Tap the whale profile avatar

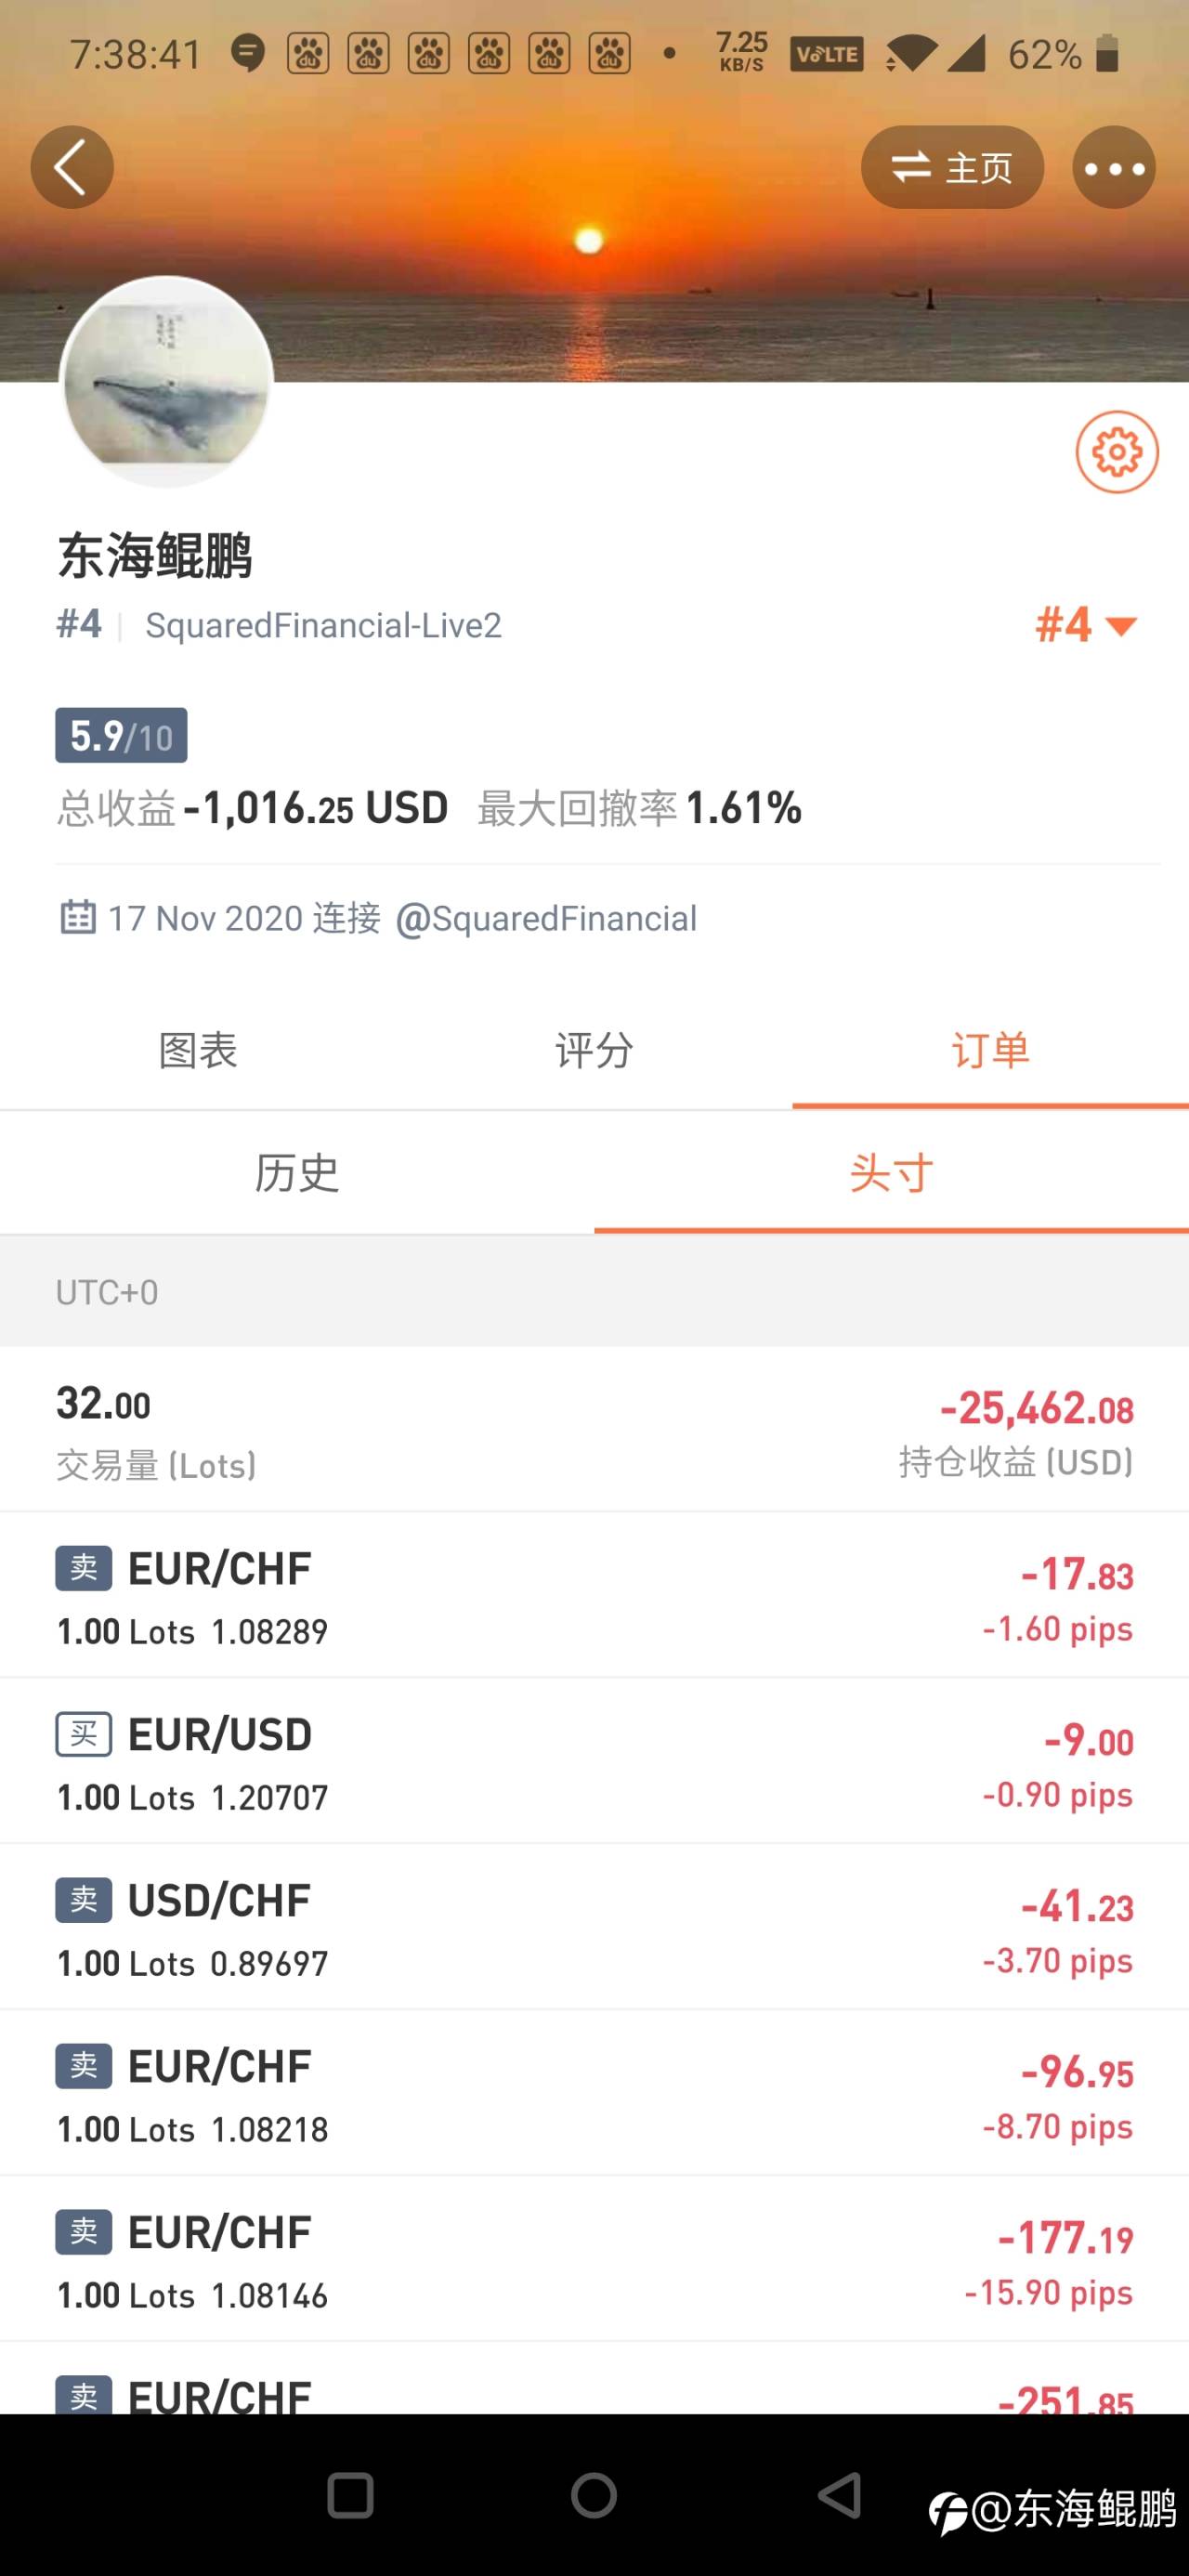(167, 381)
